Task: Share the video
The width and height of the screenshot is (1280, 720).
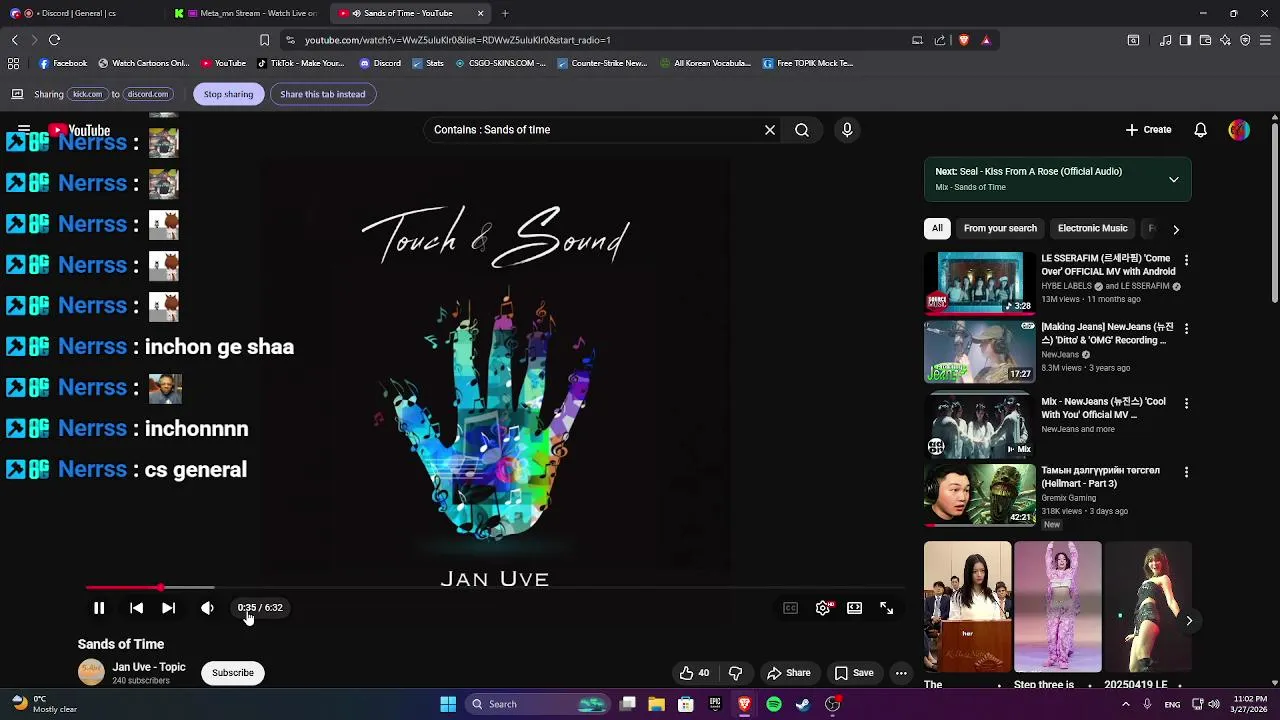Action: tap(788, 673)
